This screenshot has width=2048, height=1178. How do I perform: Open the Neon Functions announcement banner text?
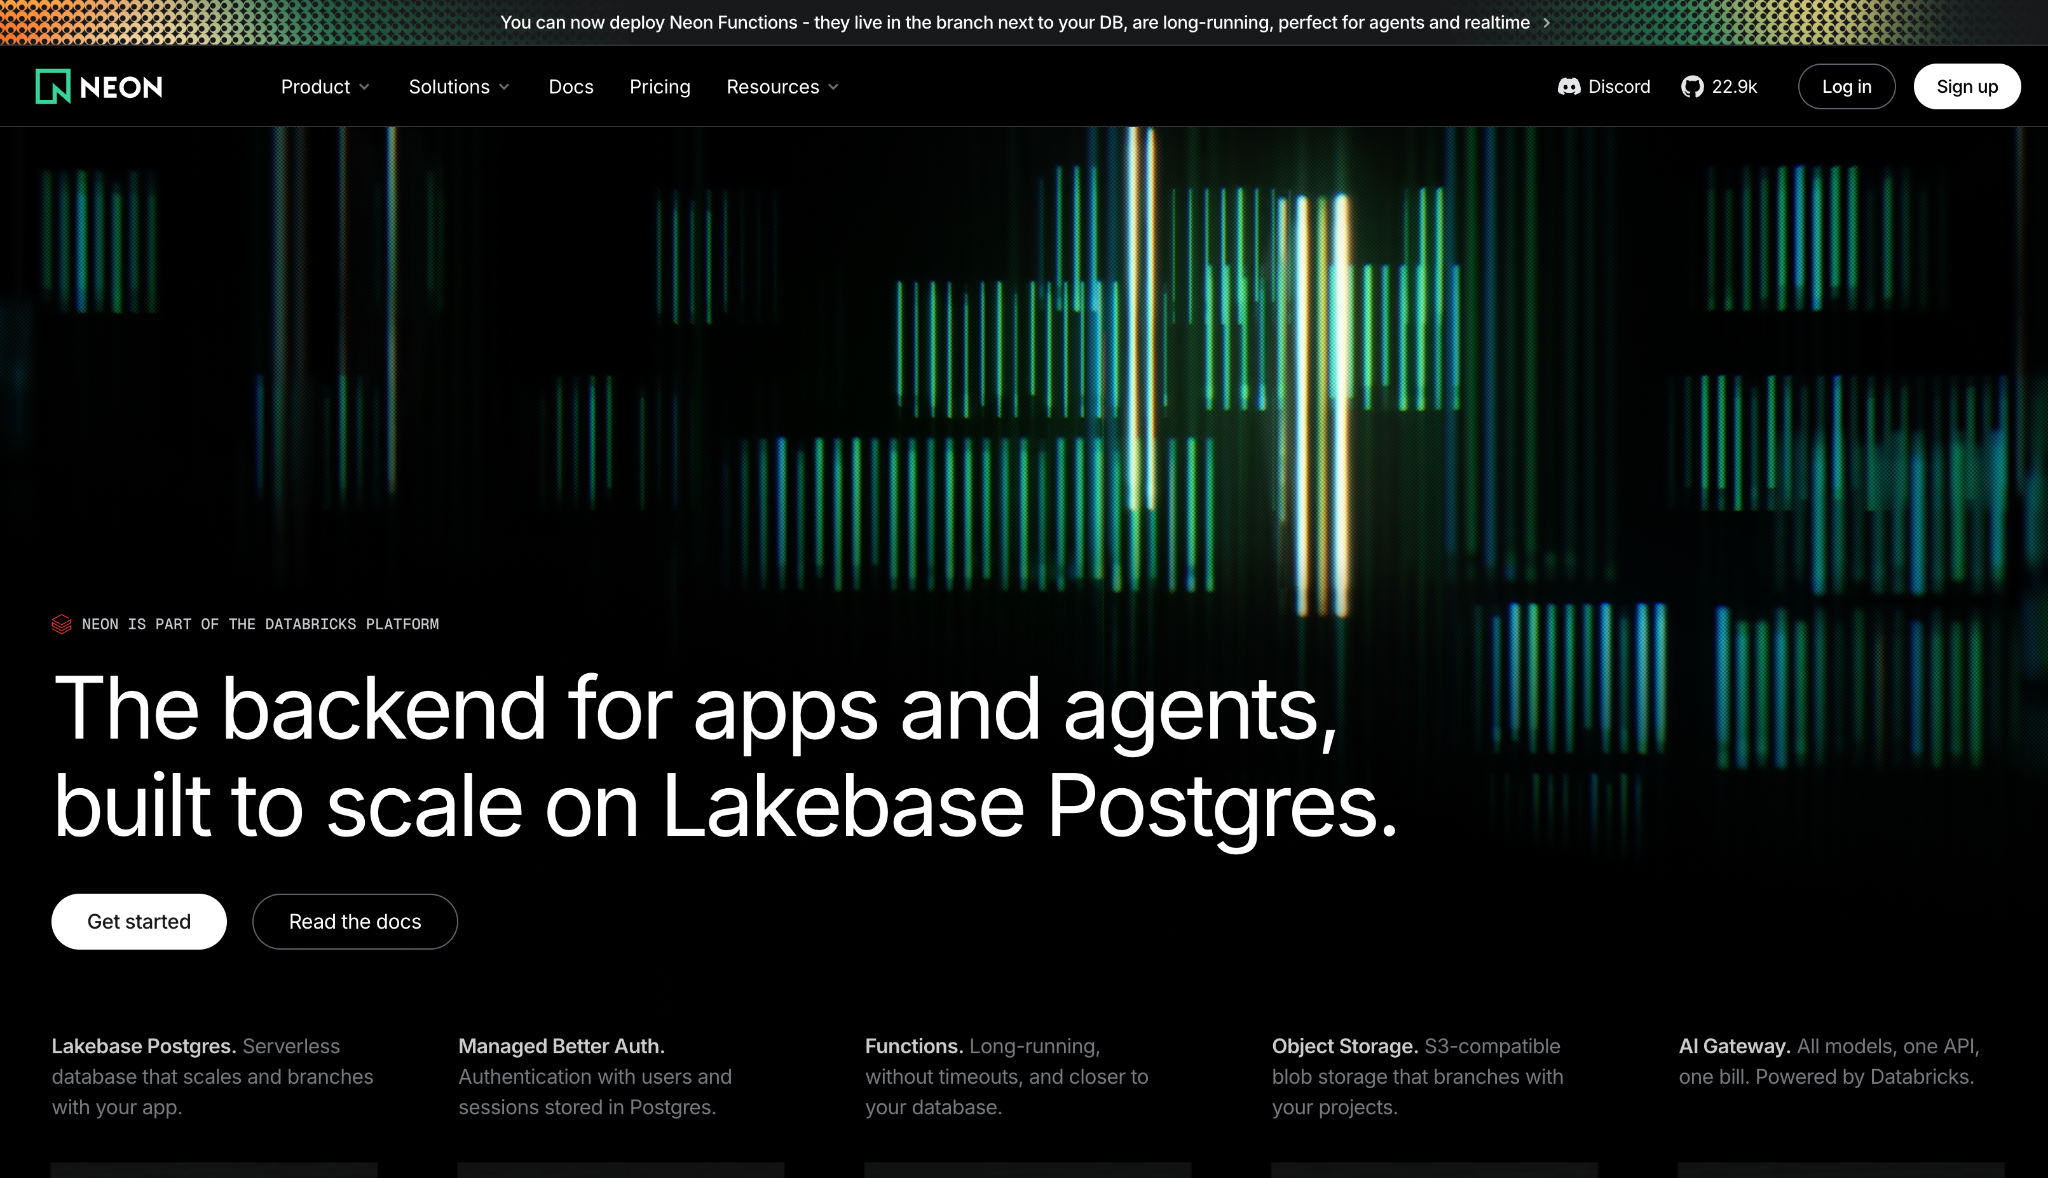point(1015,22)
